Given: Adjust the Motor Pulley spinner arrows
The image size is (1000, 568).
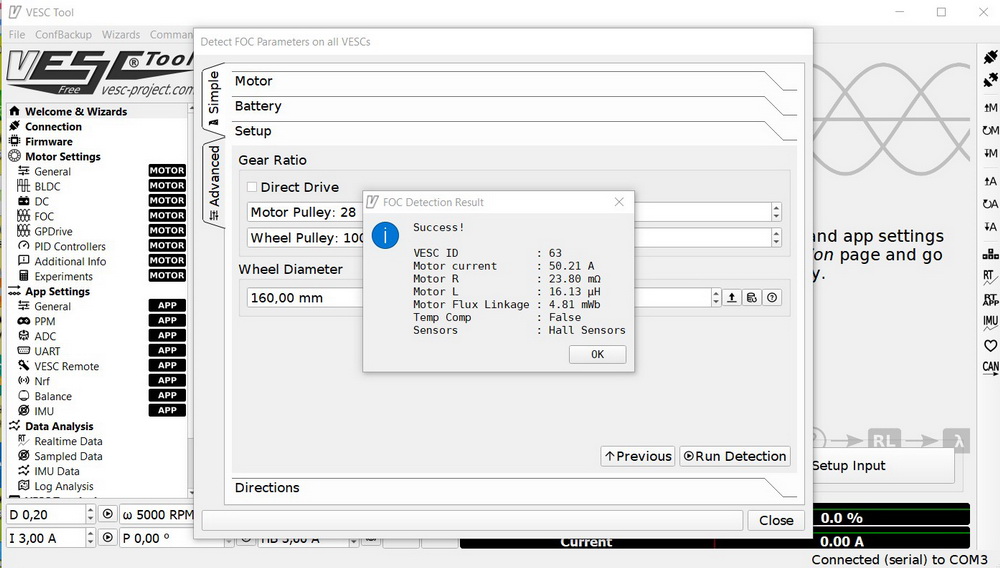Looking at the screenshot, I should click(776, 212).
